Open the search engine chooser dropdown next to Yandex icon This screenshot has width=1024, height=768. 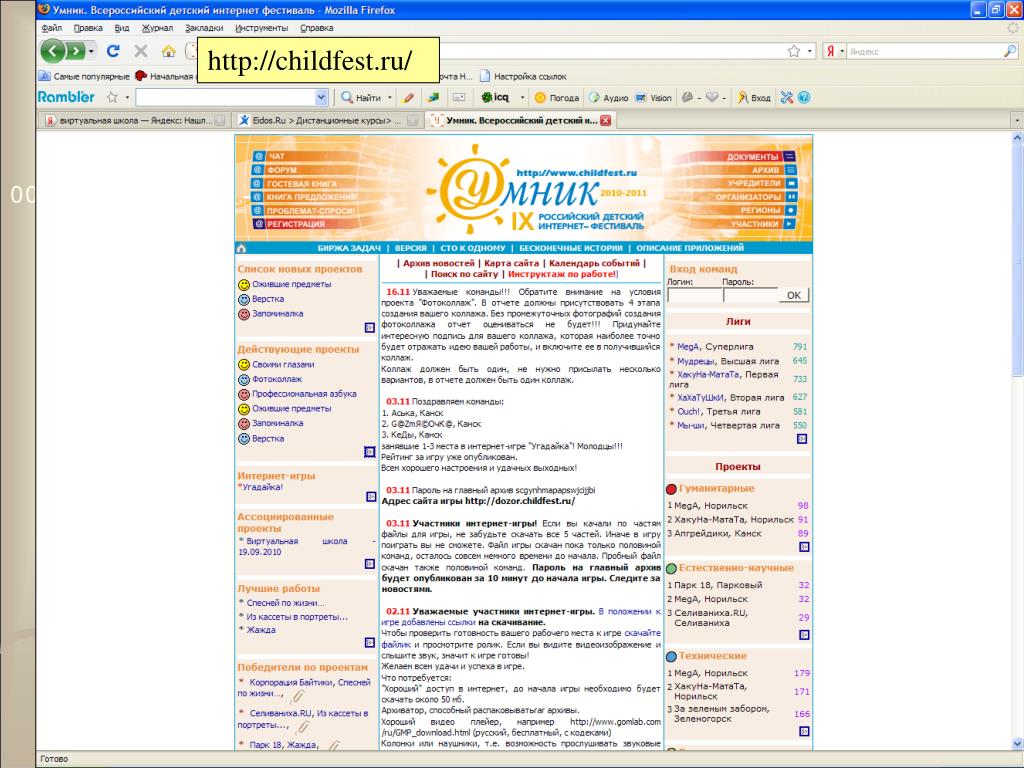[x=842, y=51]
